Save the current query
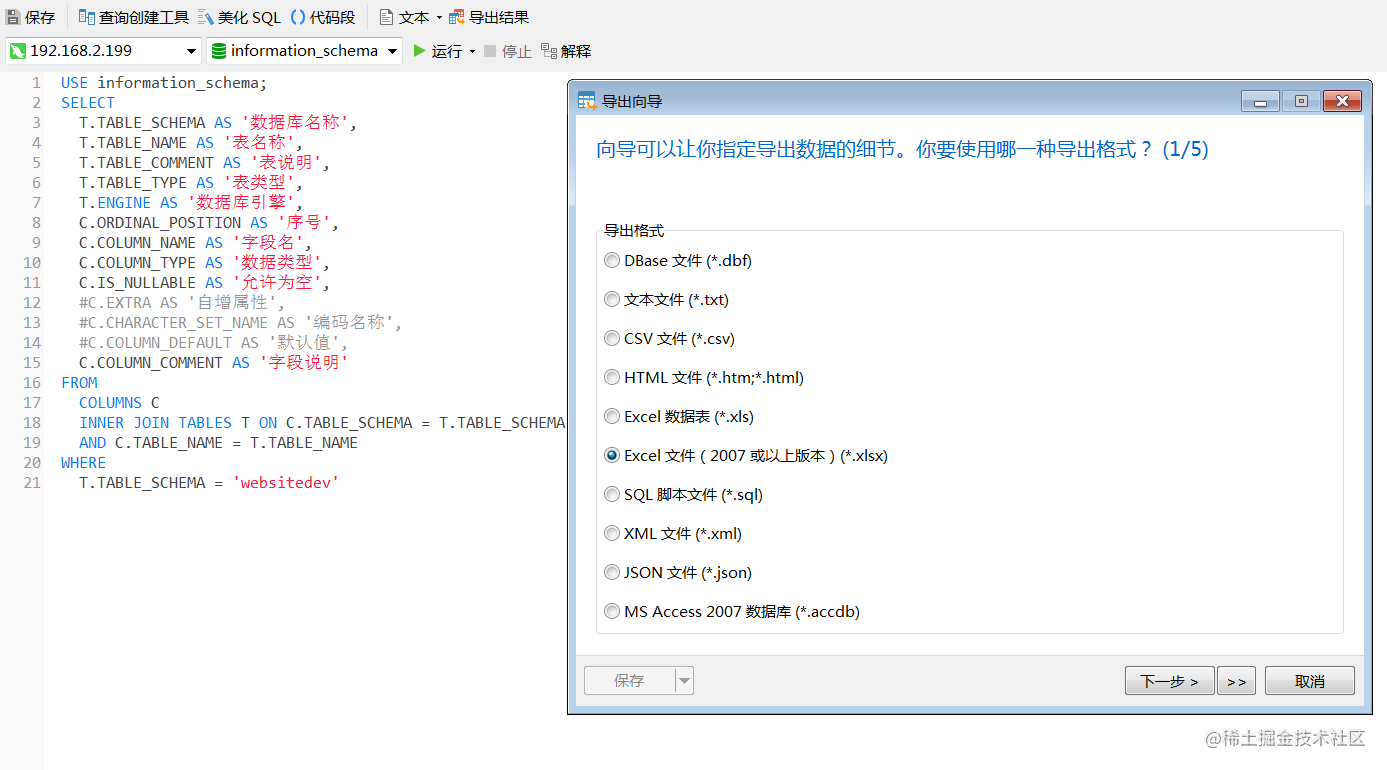This screenshot has height=770, width=1387. click(31, 16)
